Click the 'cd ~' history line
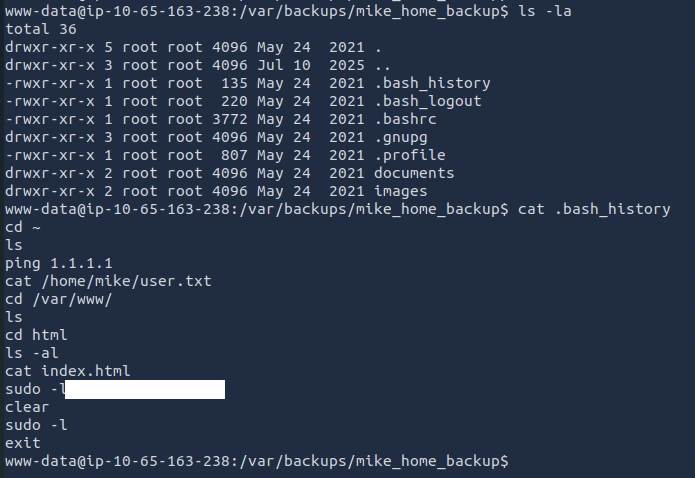 tap(22, 227)
